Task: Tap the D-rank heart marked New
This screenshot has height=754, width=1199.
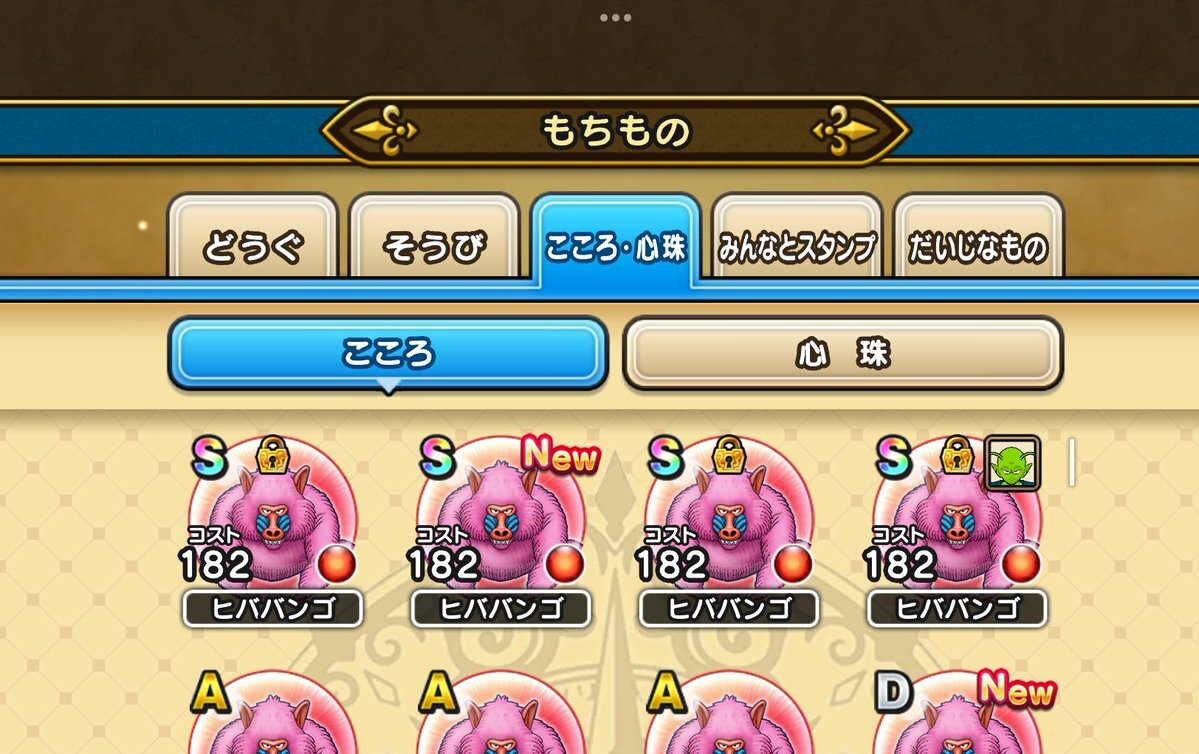Action: point(960,711)
